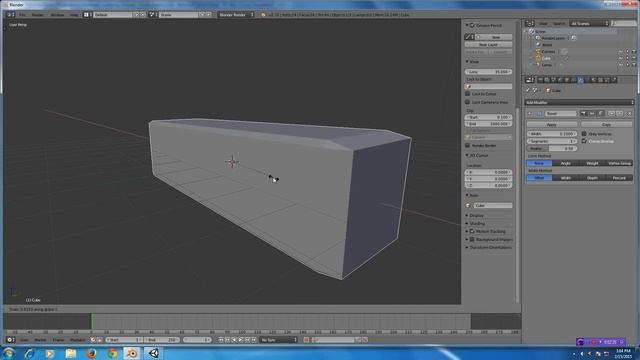Copy the Bevel modifier
Screen dimensions: 640x360
(607, 124)
